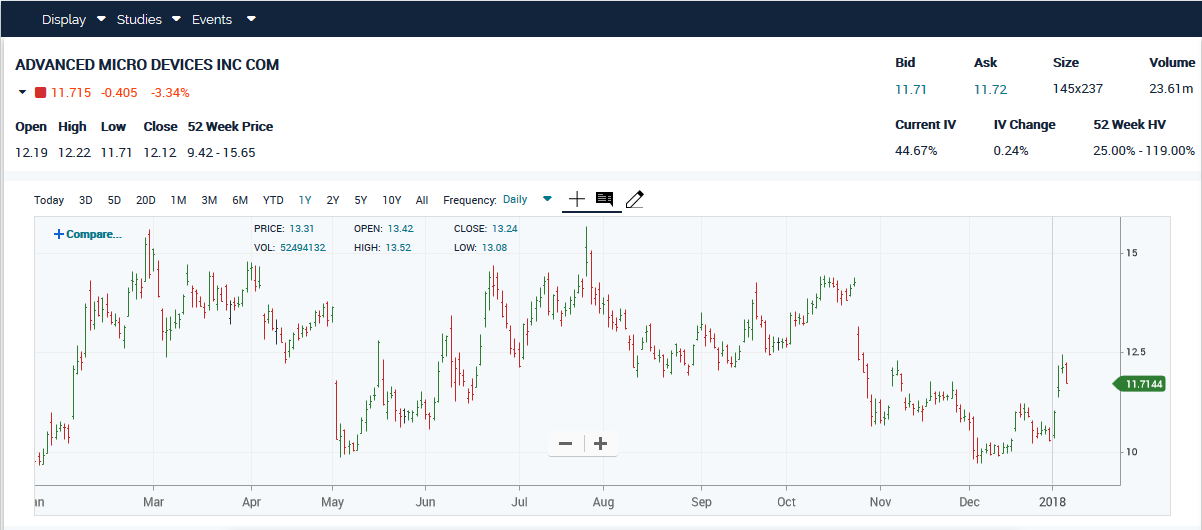The height and width of the screenshot is (530, 1202).
Task: Open the Display menu
Action: (x=64, y=19)
